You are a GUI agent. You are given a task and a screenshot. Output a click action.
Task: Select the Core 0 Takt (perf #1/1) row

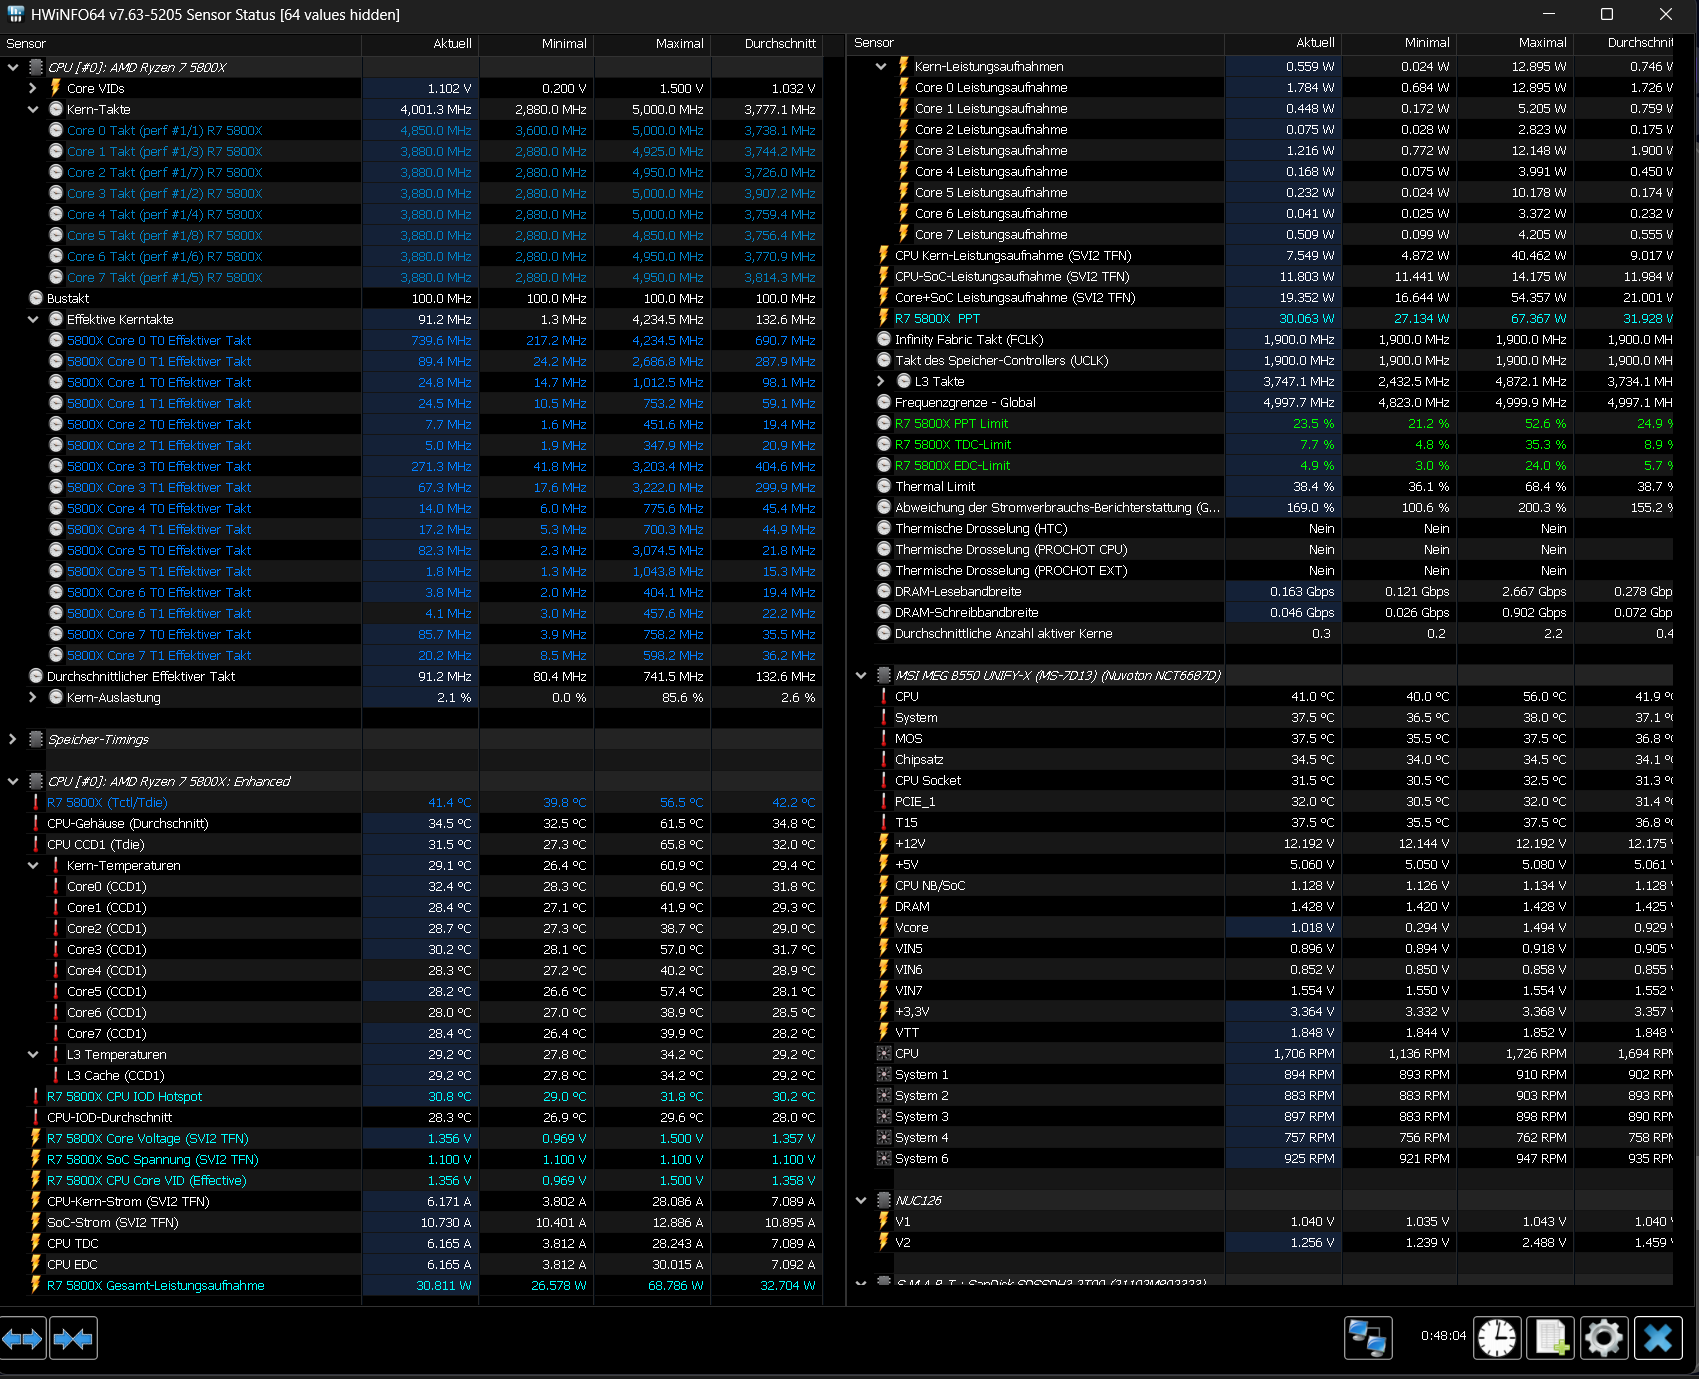[x=411, y=130]
